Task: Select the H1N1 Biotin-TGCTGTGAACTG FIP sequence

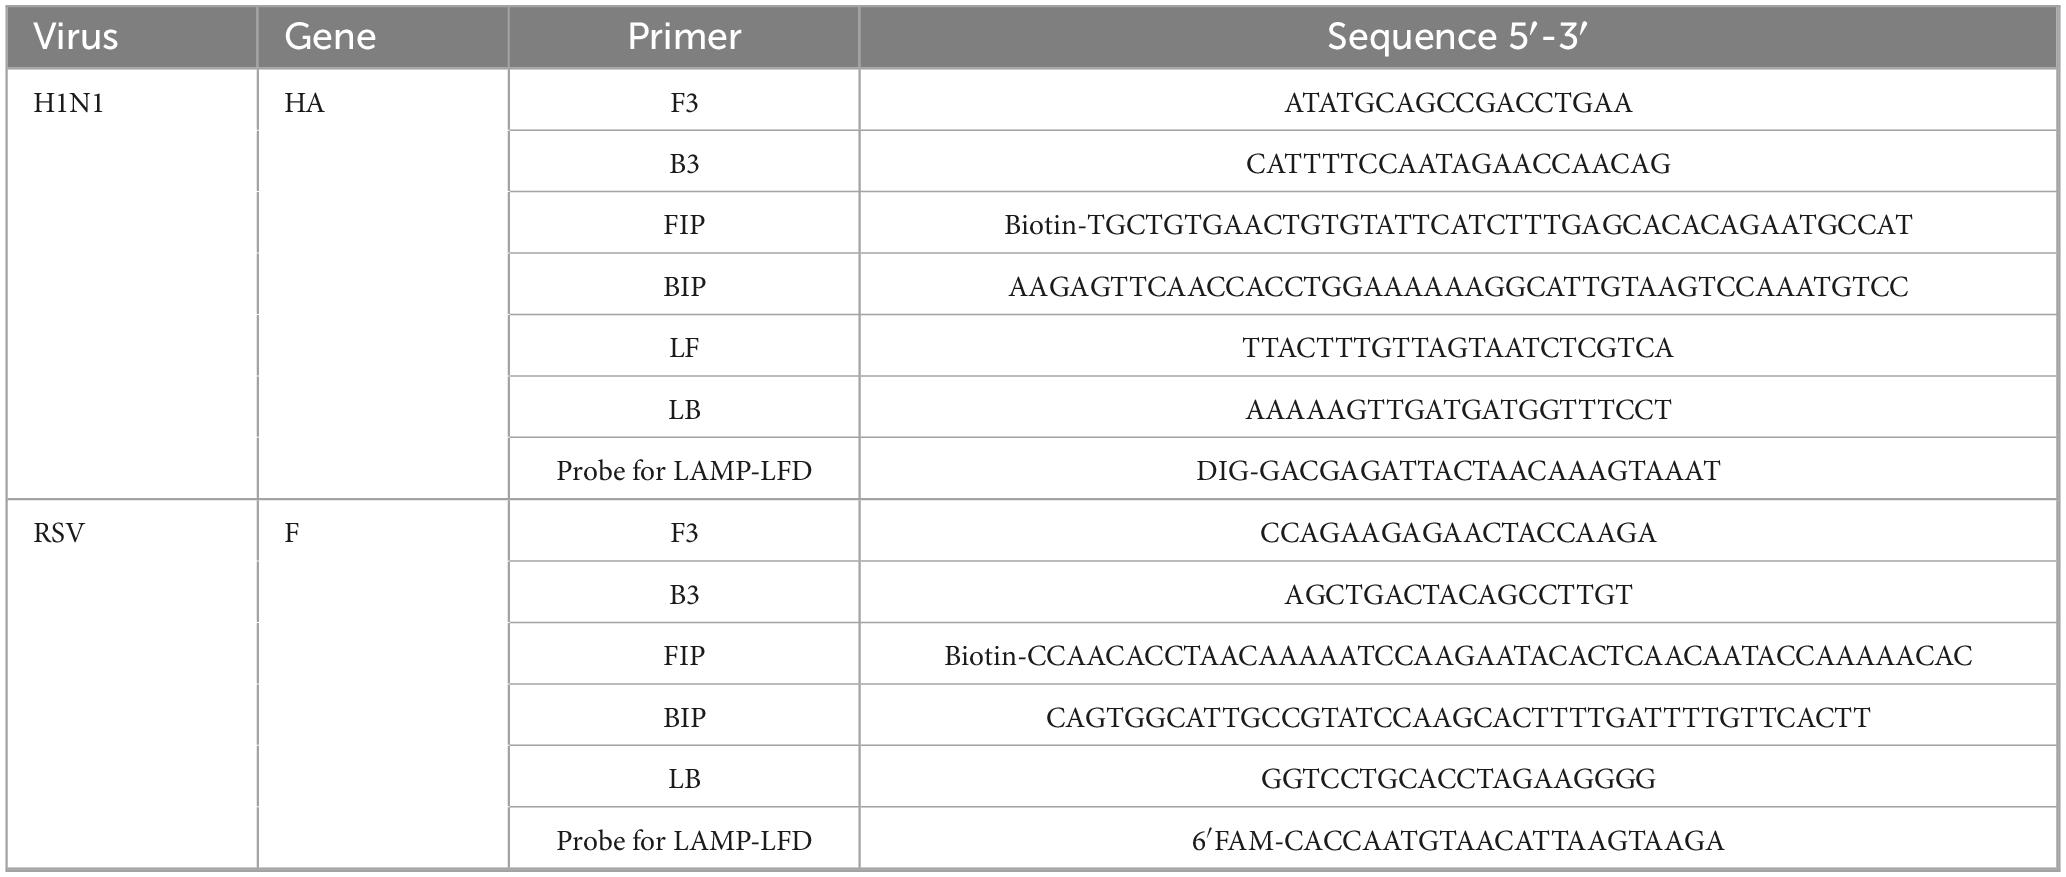Action: coord(1458,225)
